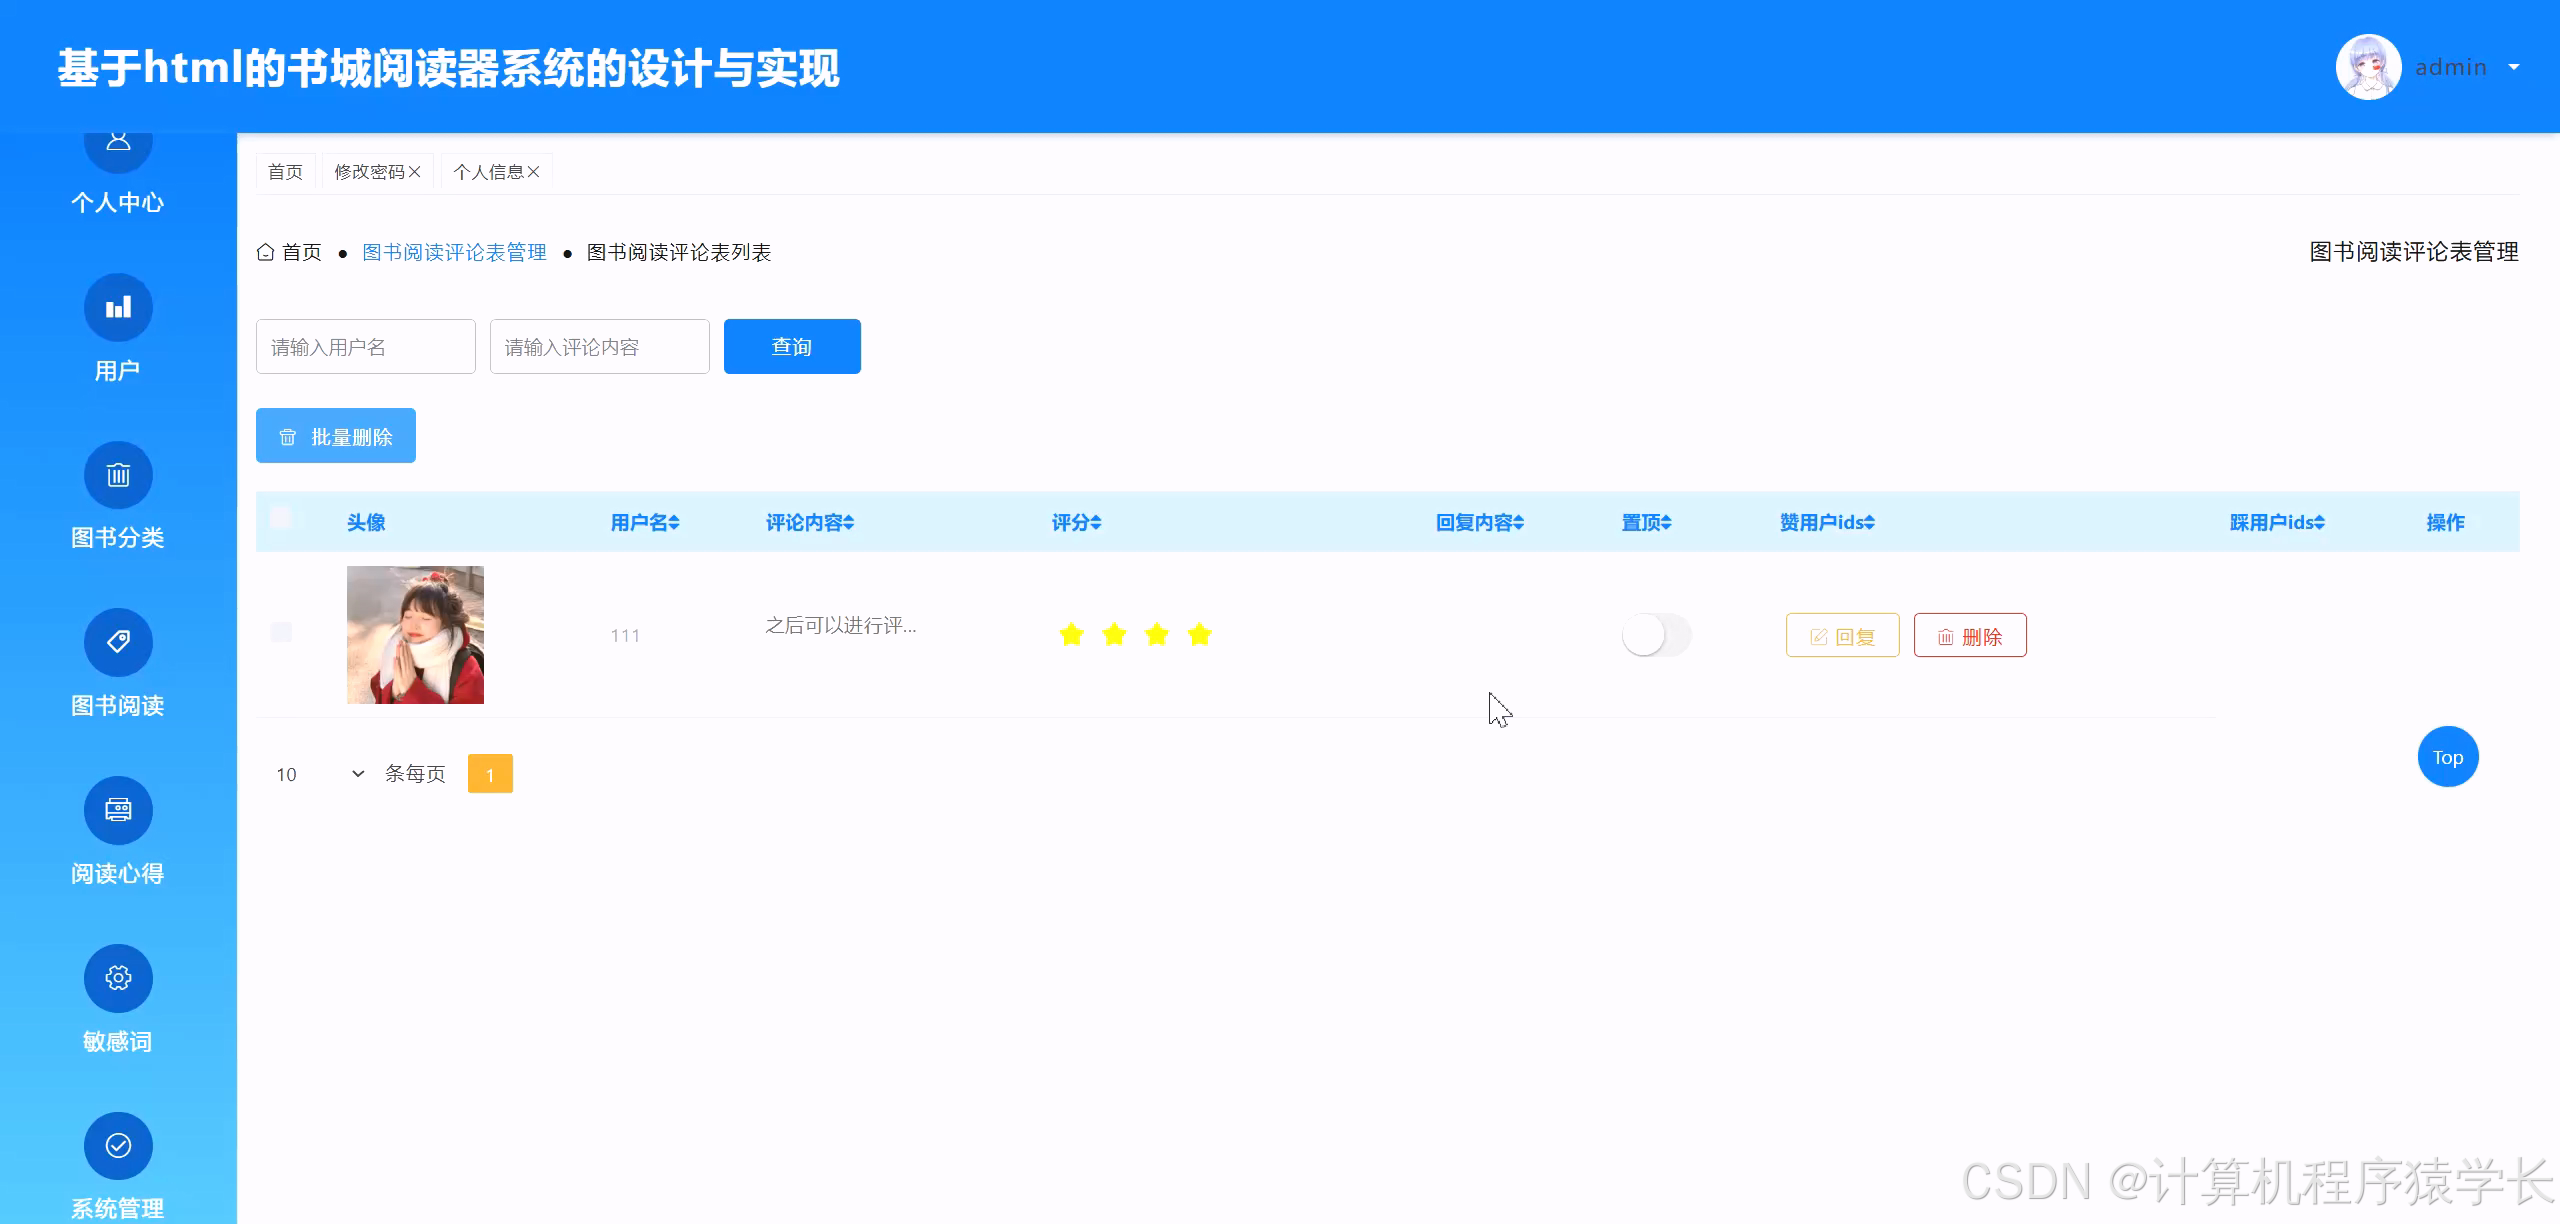The width and height of the screenshot is (2560, 1224).
Task: Click the admin username label
Action: click(x=2451, y=67)
